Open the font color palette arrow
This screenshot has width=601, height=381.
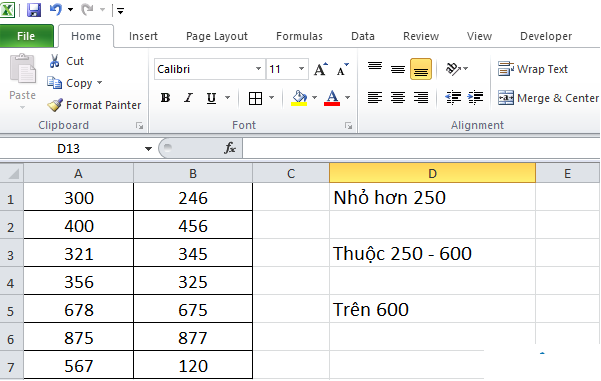[x=347, y=98]
